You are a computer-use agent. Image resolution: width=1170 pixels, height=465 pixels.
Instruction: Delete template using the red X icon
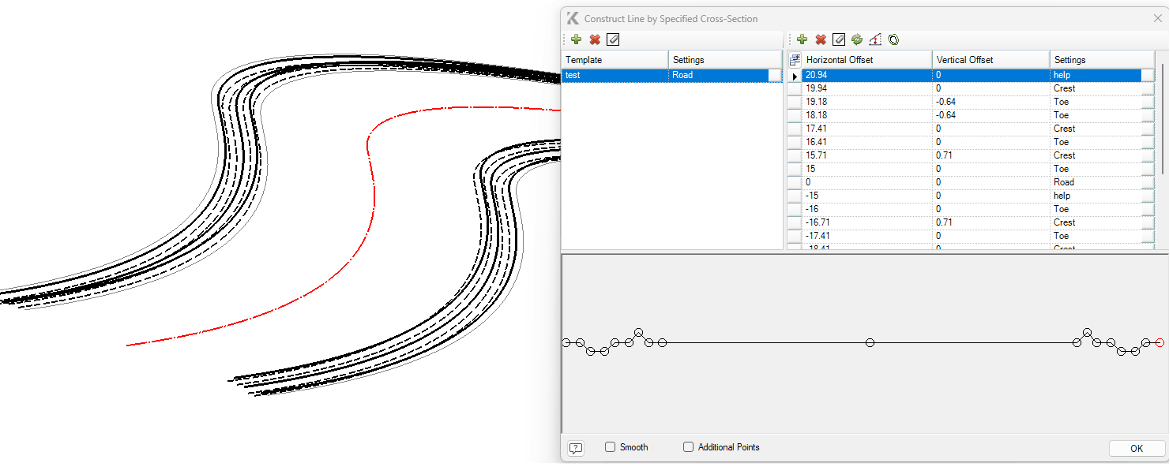[595, 39]
